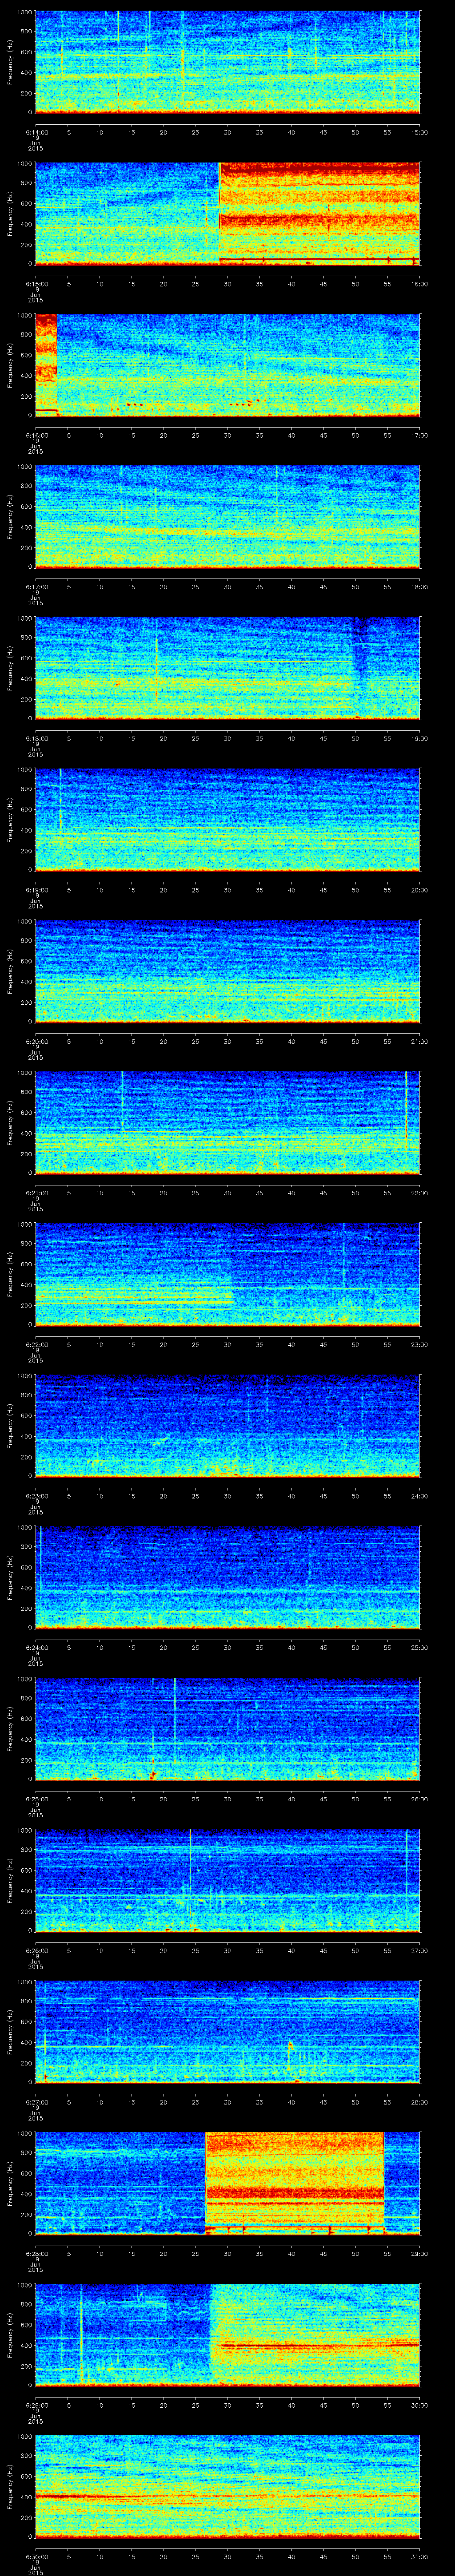Viewport: 455px width, 2576px height.
Task: Click the 6:15:00 time axis label
Action: click(36, 284)
